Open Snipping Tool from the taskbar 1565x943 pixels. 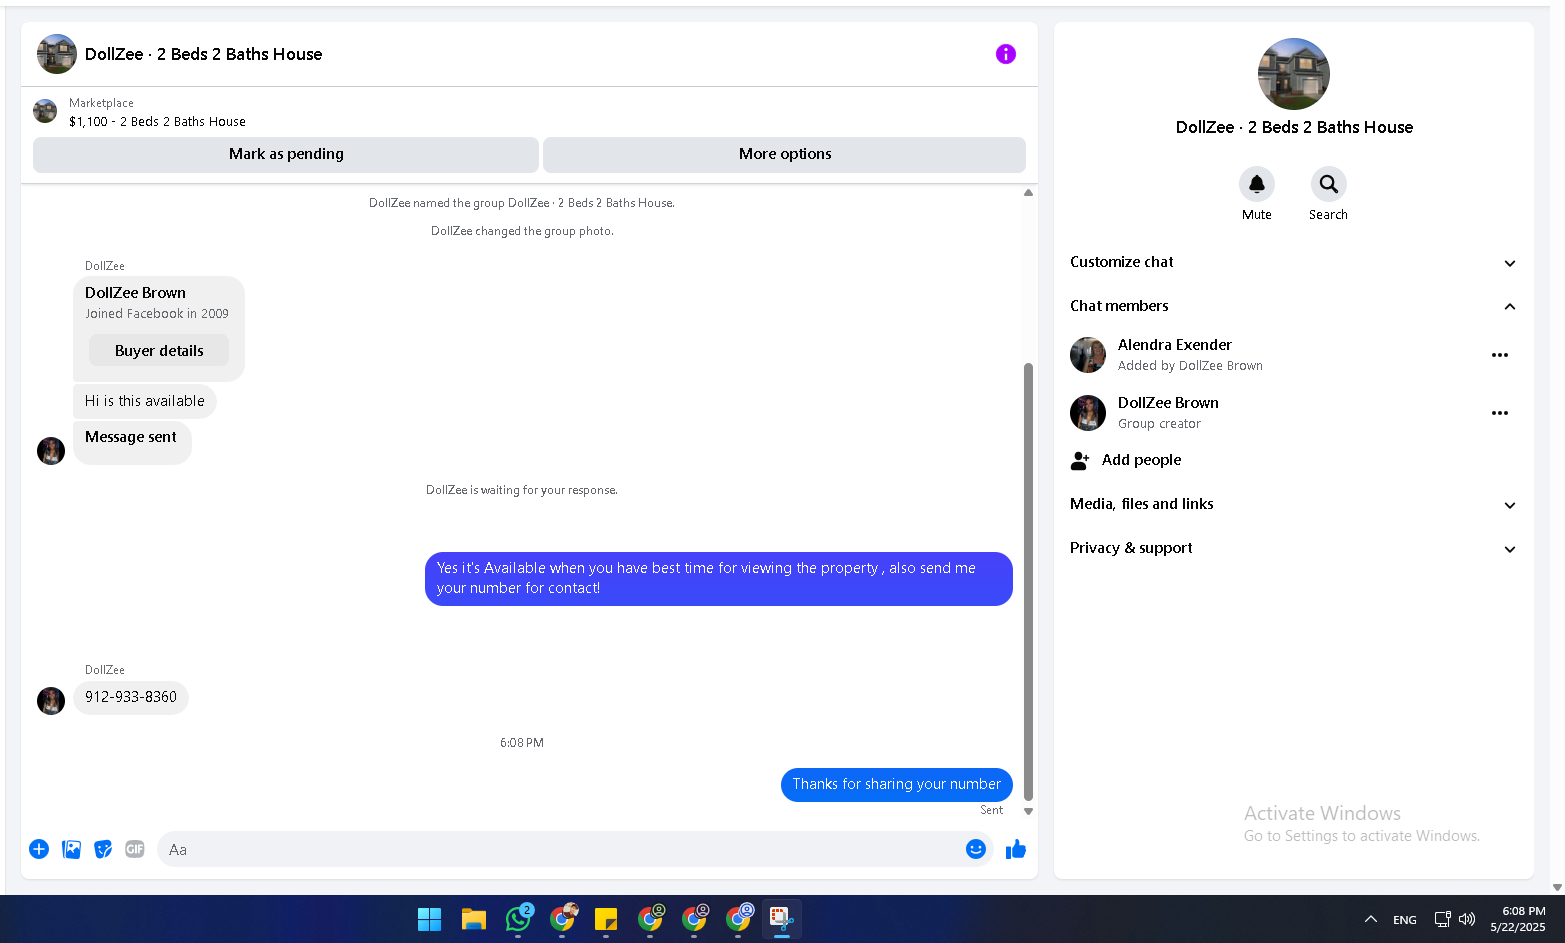[x=782, y=919]
